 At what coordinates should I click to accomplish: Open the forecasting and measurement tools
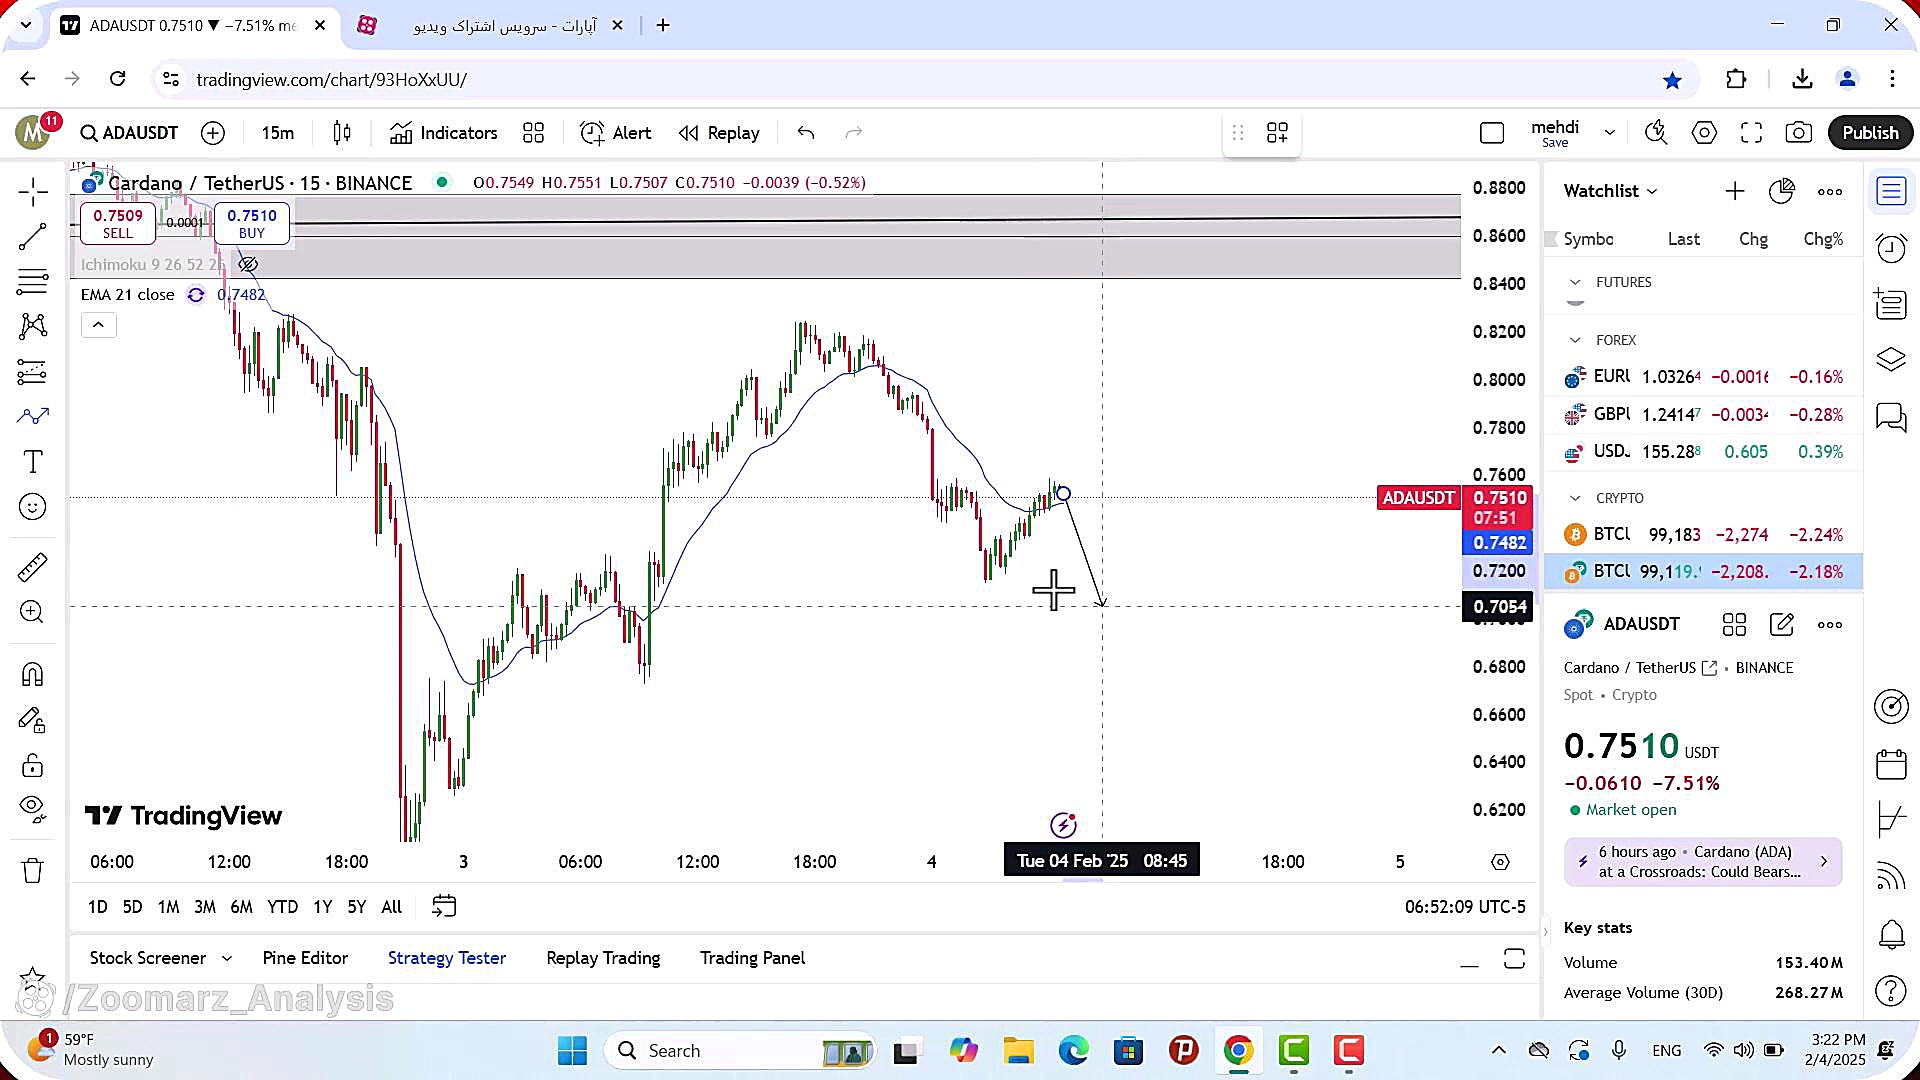32,372
